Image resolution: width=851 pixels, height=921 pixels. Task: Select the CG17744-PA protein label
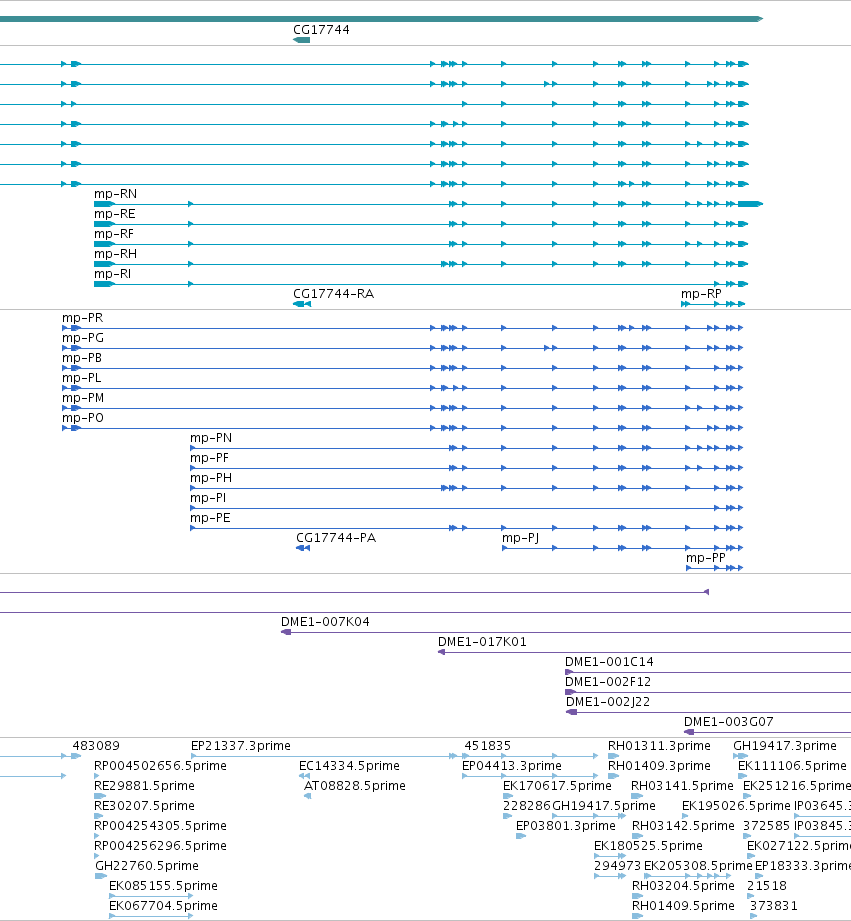[336, 537]
